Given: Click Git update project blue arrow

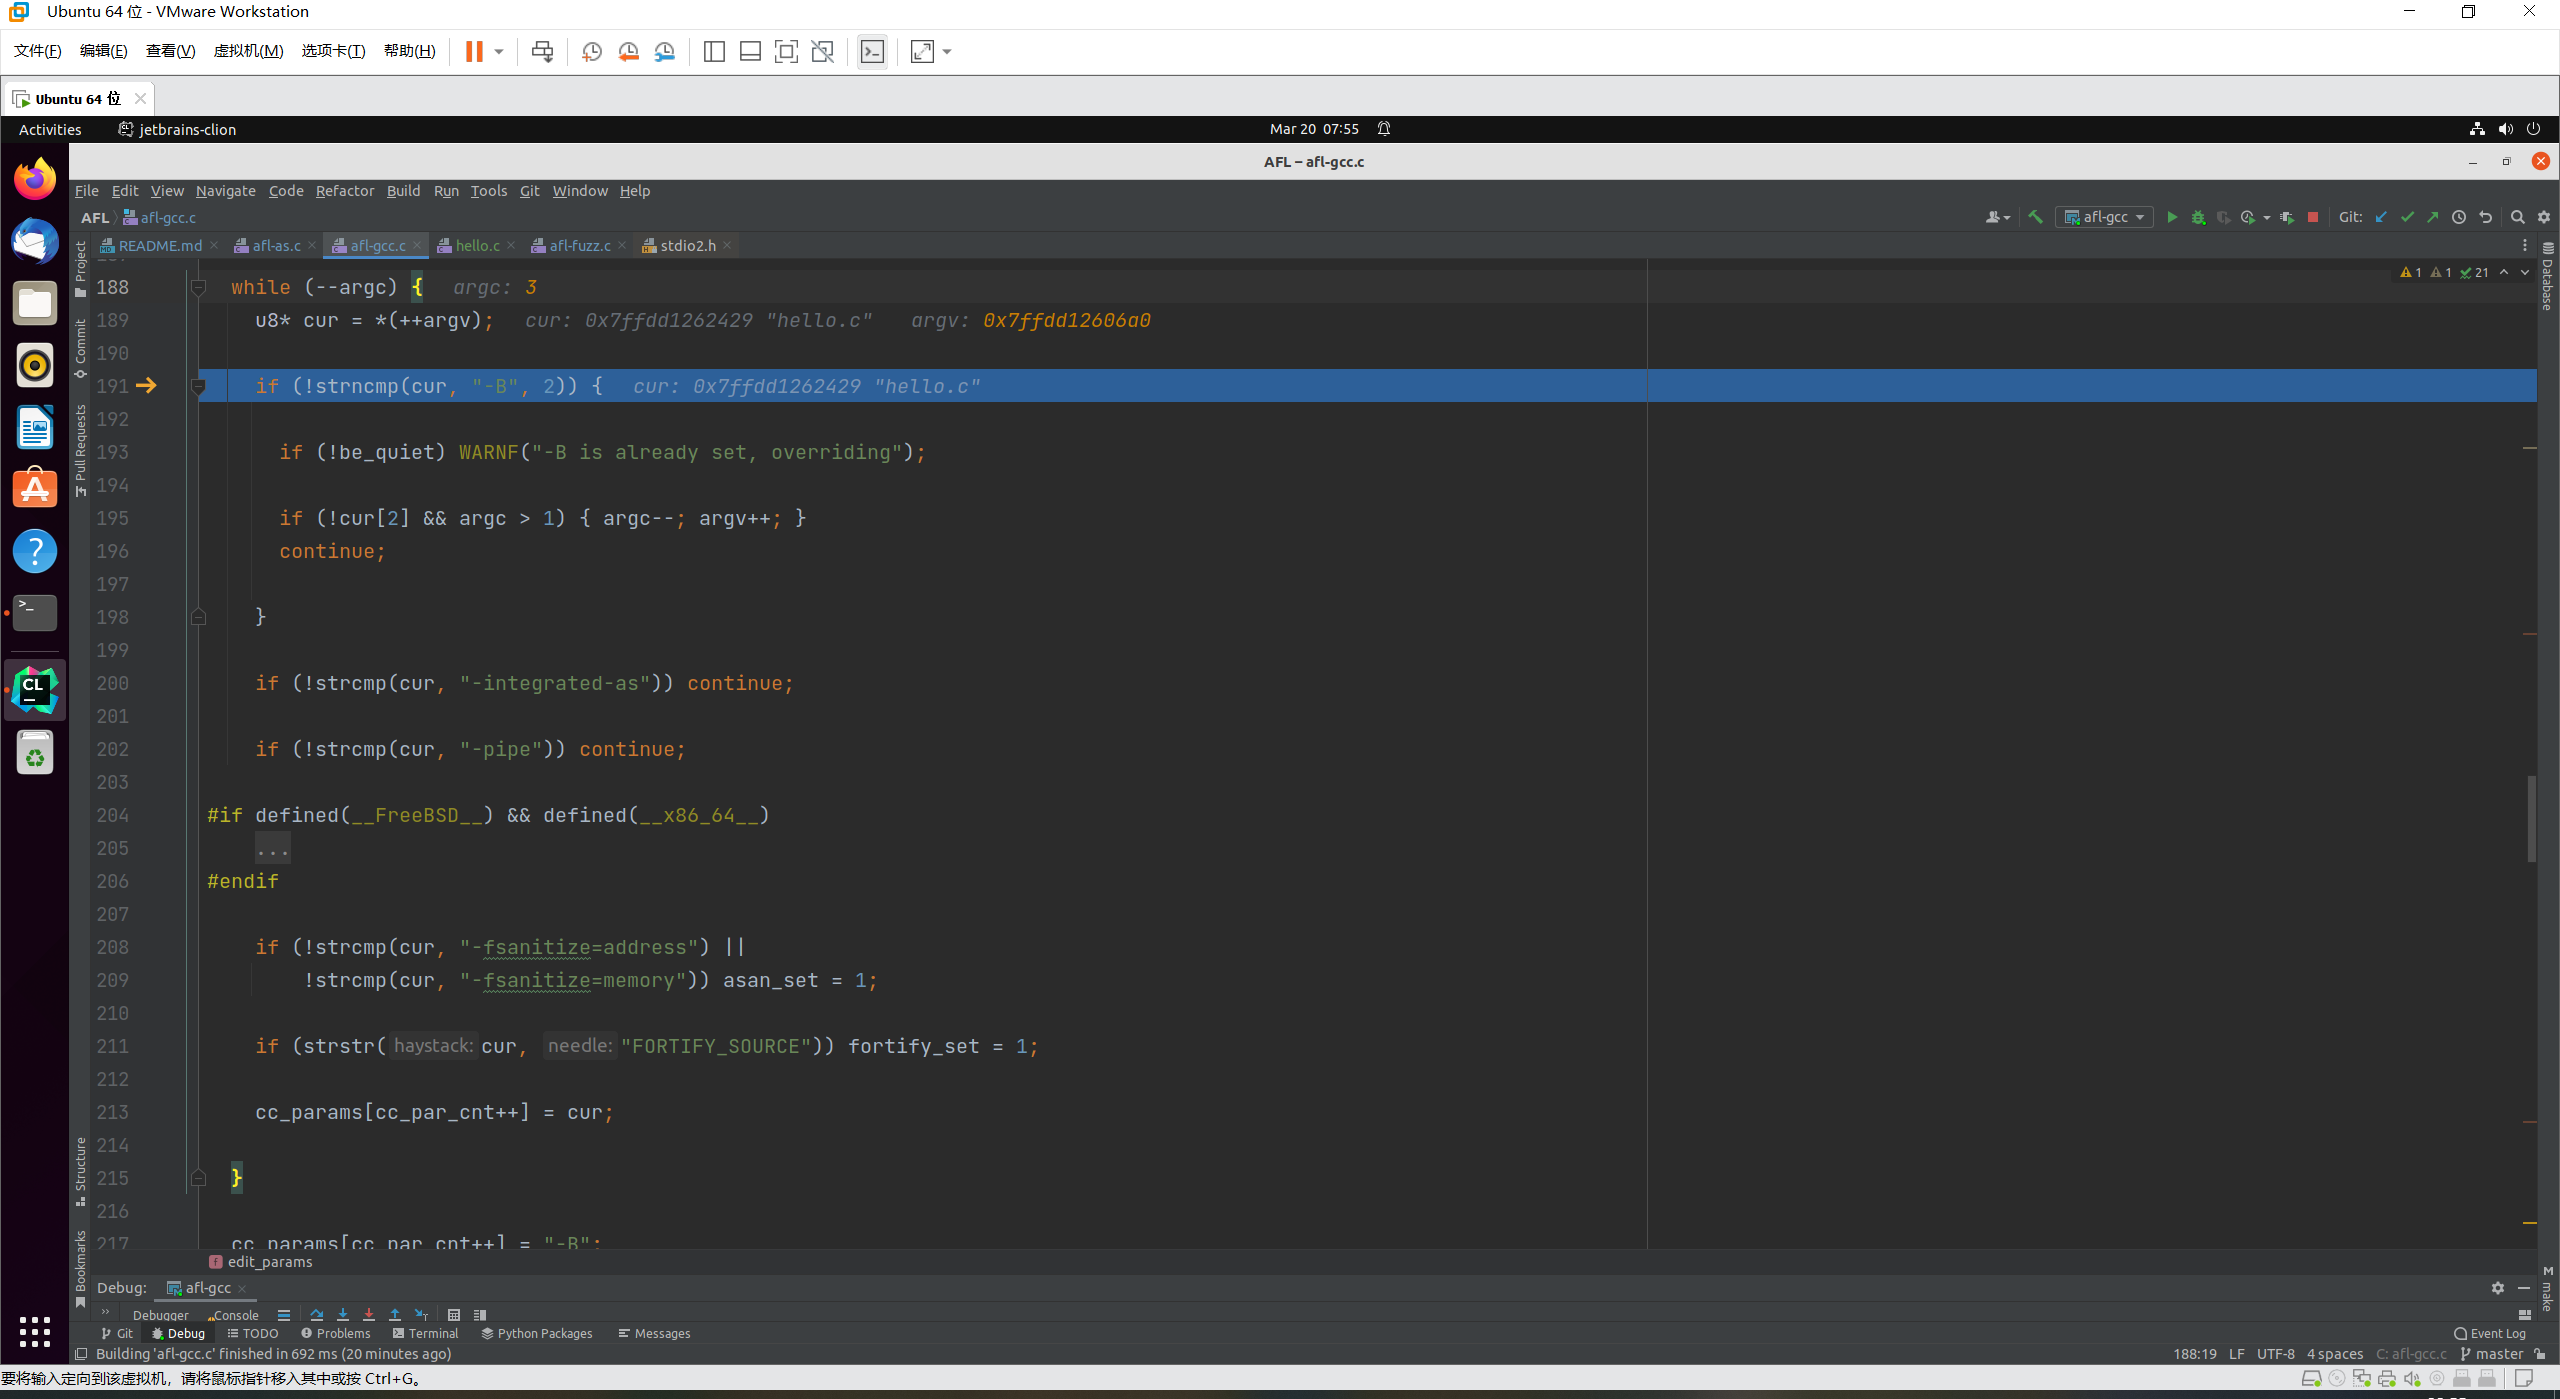Looking at the screenshot, I should coord(2381,217).
